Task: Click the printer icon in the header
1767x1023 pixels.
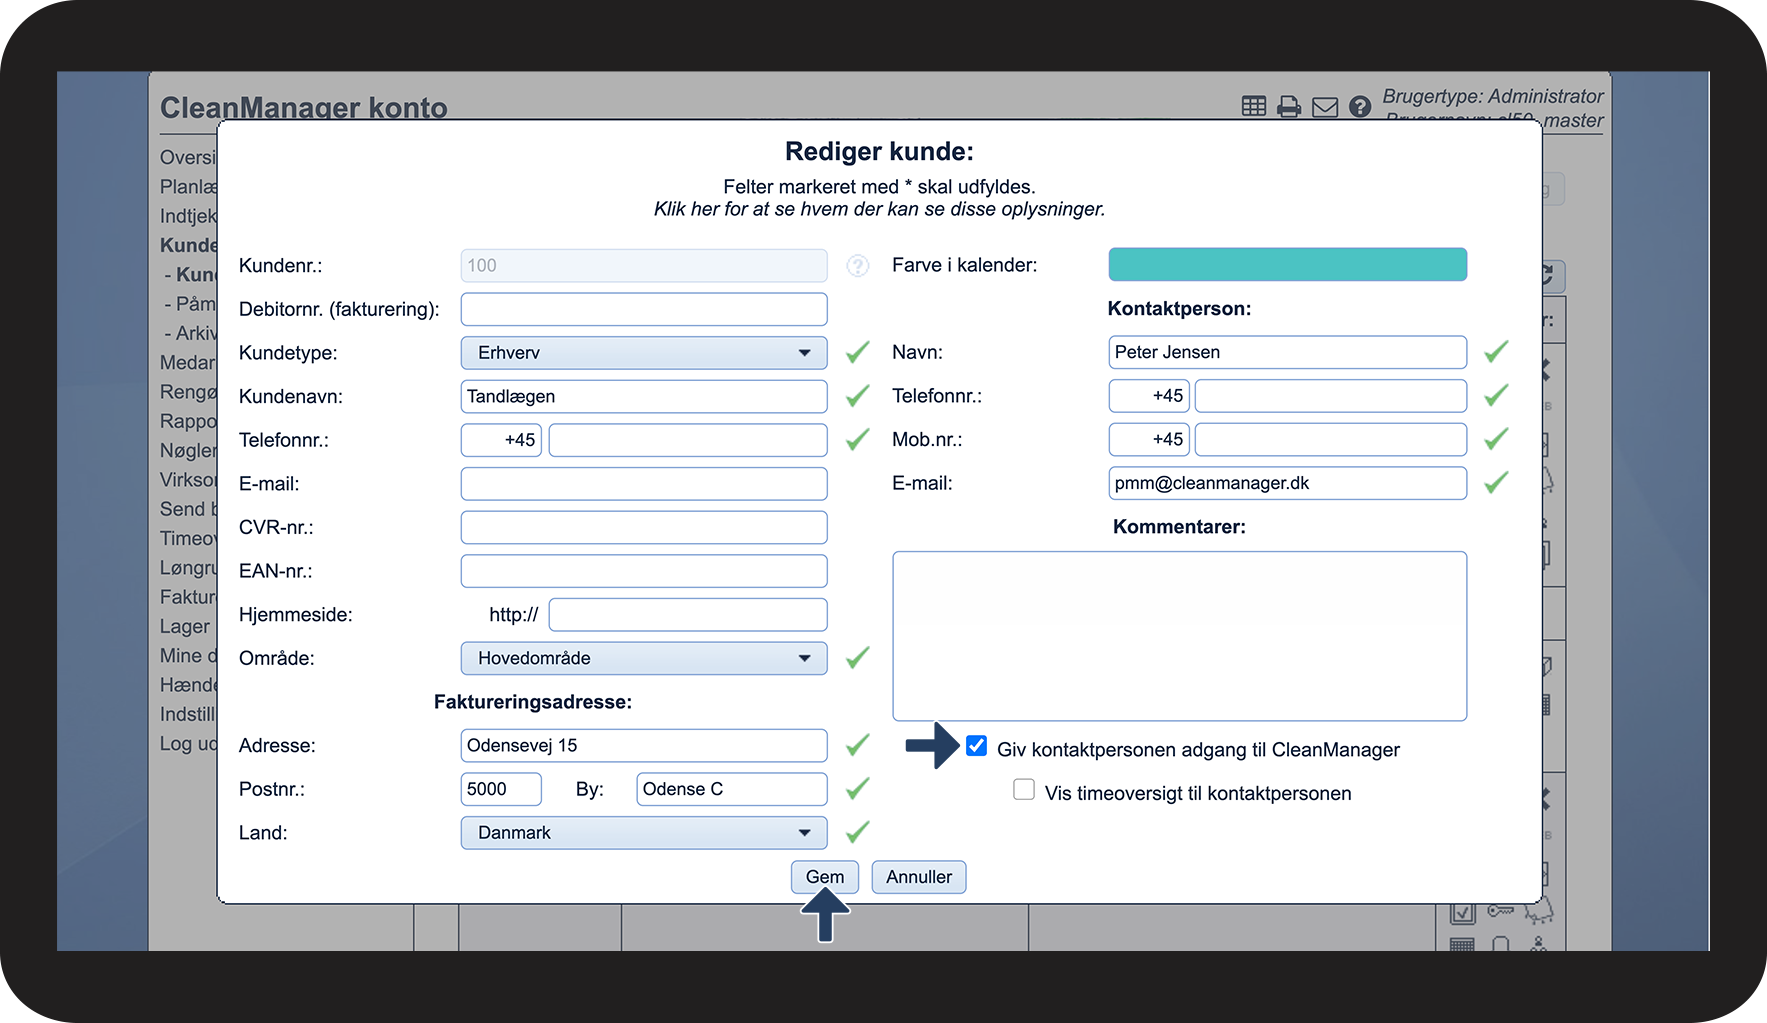Action: 1289,106
